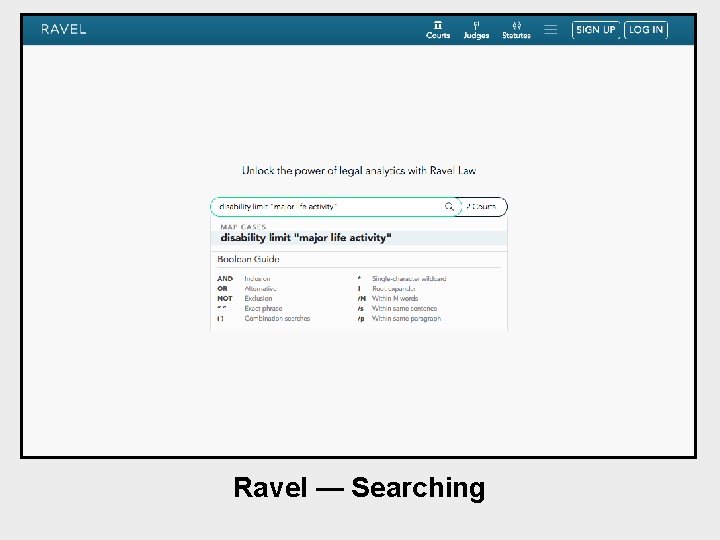The image size is (720, 540).
Task: Click the LOG IN button
Action: pyautogui.click(x=646, y=30)
